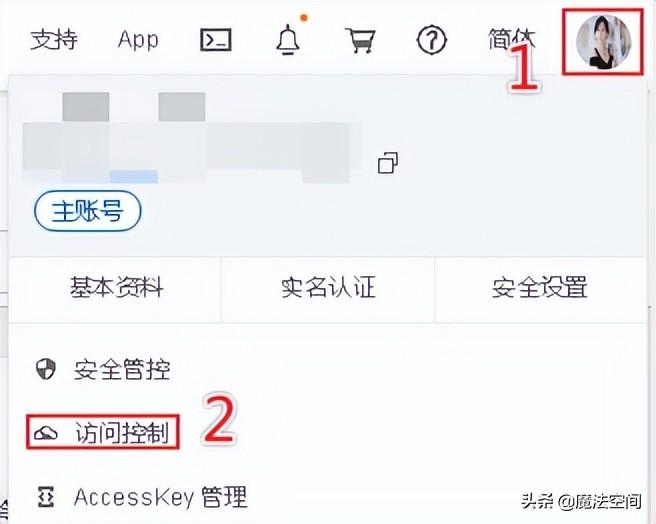The image size is (656, 524).
Task: Open the 支持 menu
Action: coord(54,40)
